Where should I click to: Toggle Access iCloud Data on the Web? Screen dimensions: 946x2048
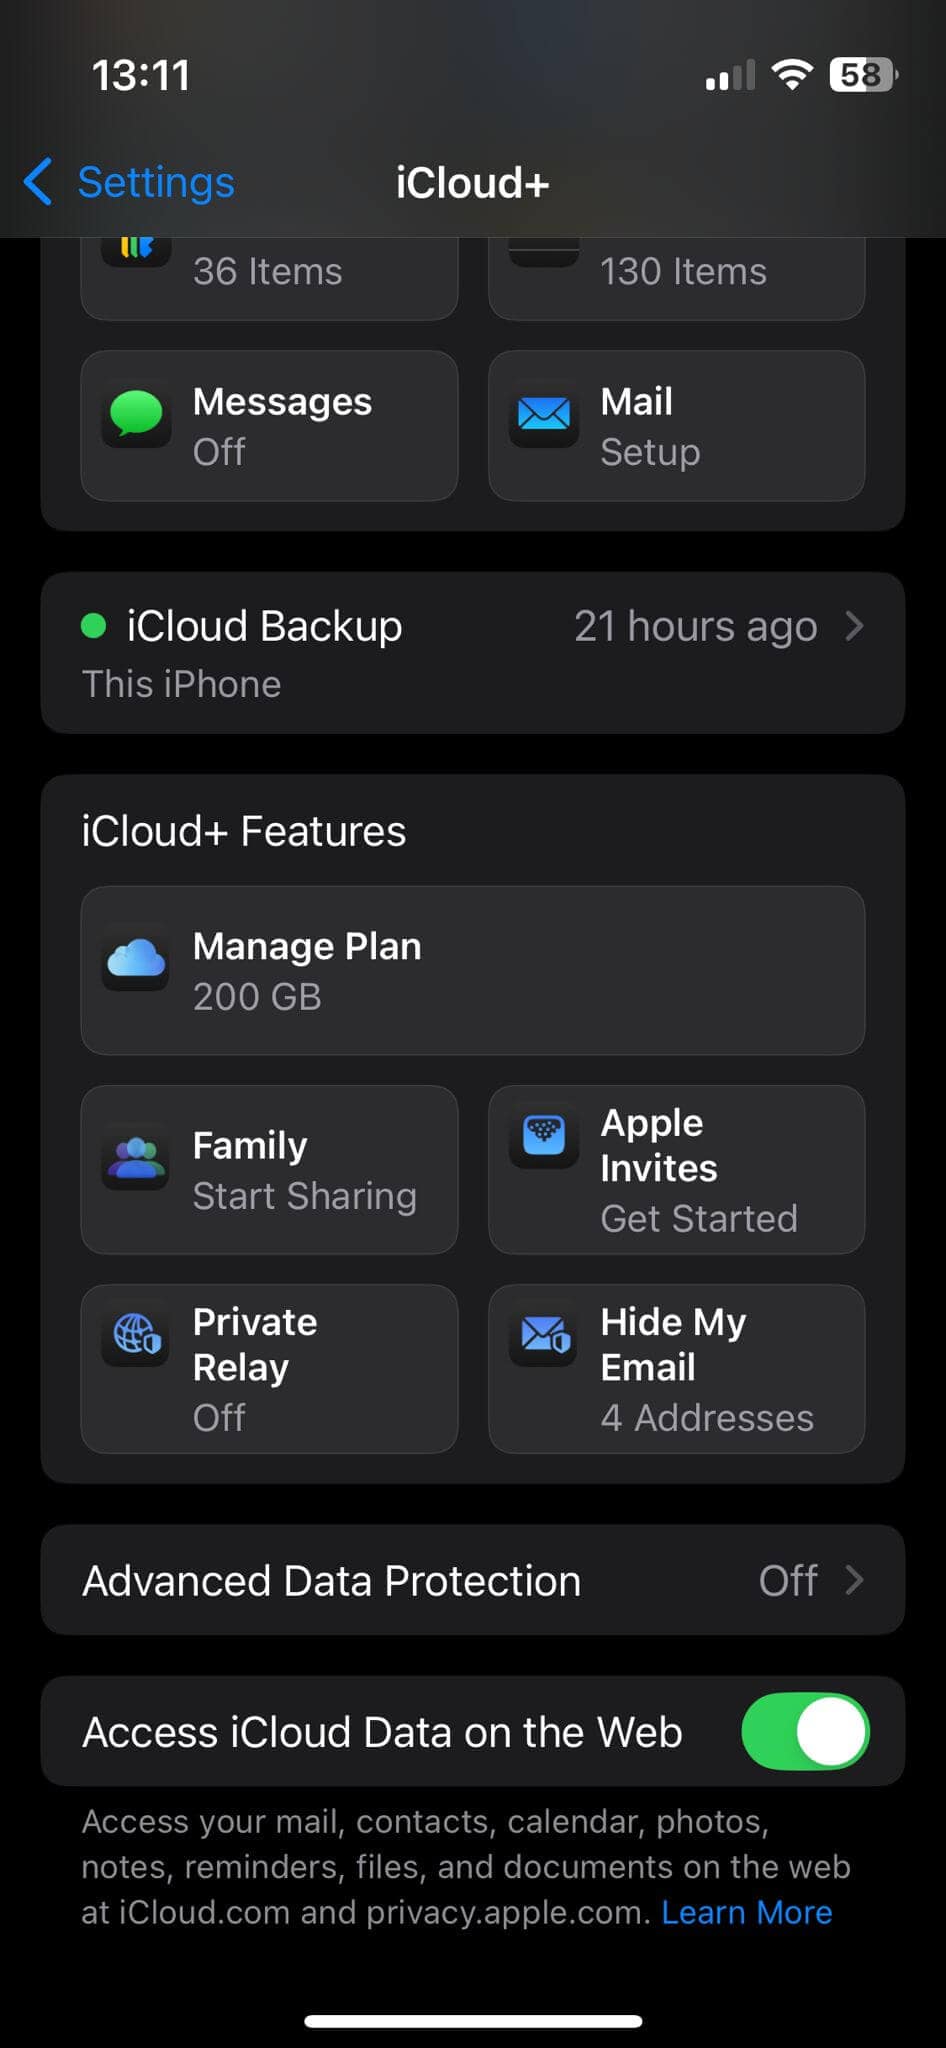pyautogui.click(x=805, y=1731)
